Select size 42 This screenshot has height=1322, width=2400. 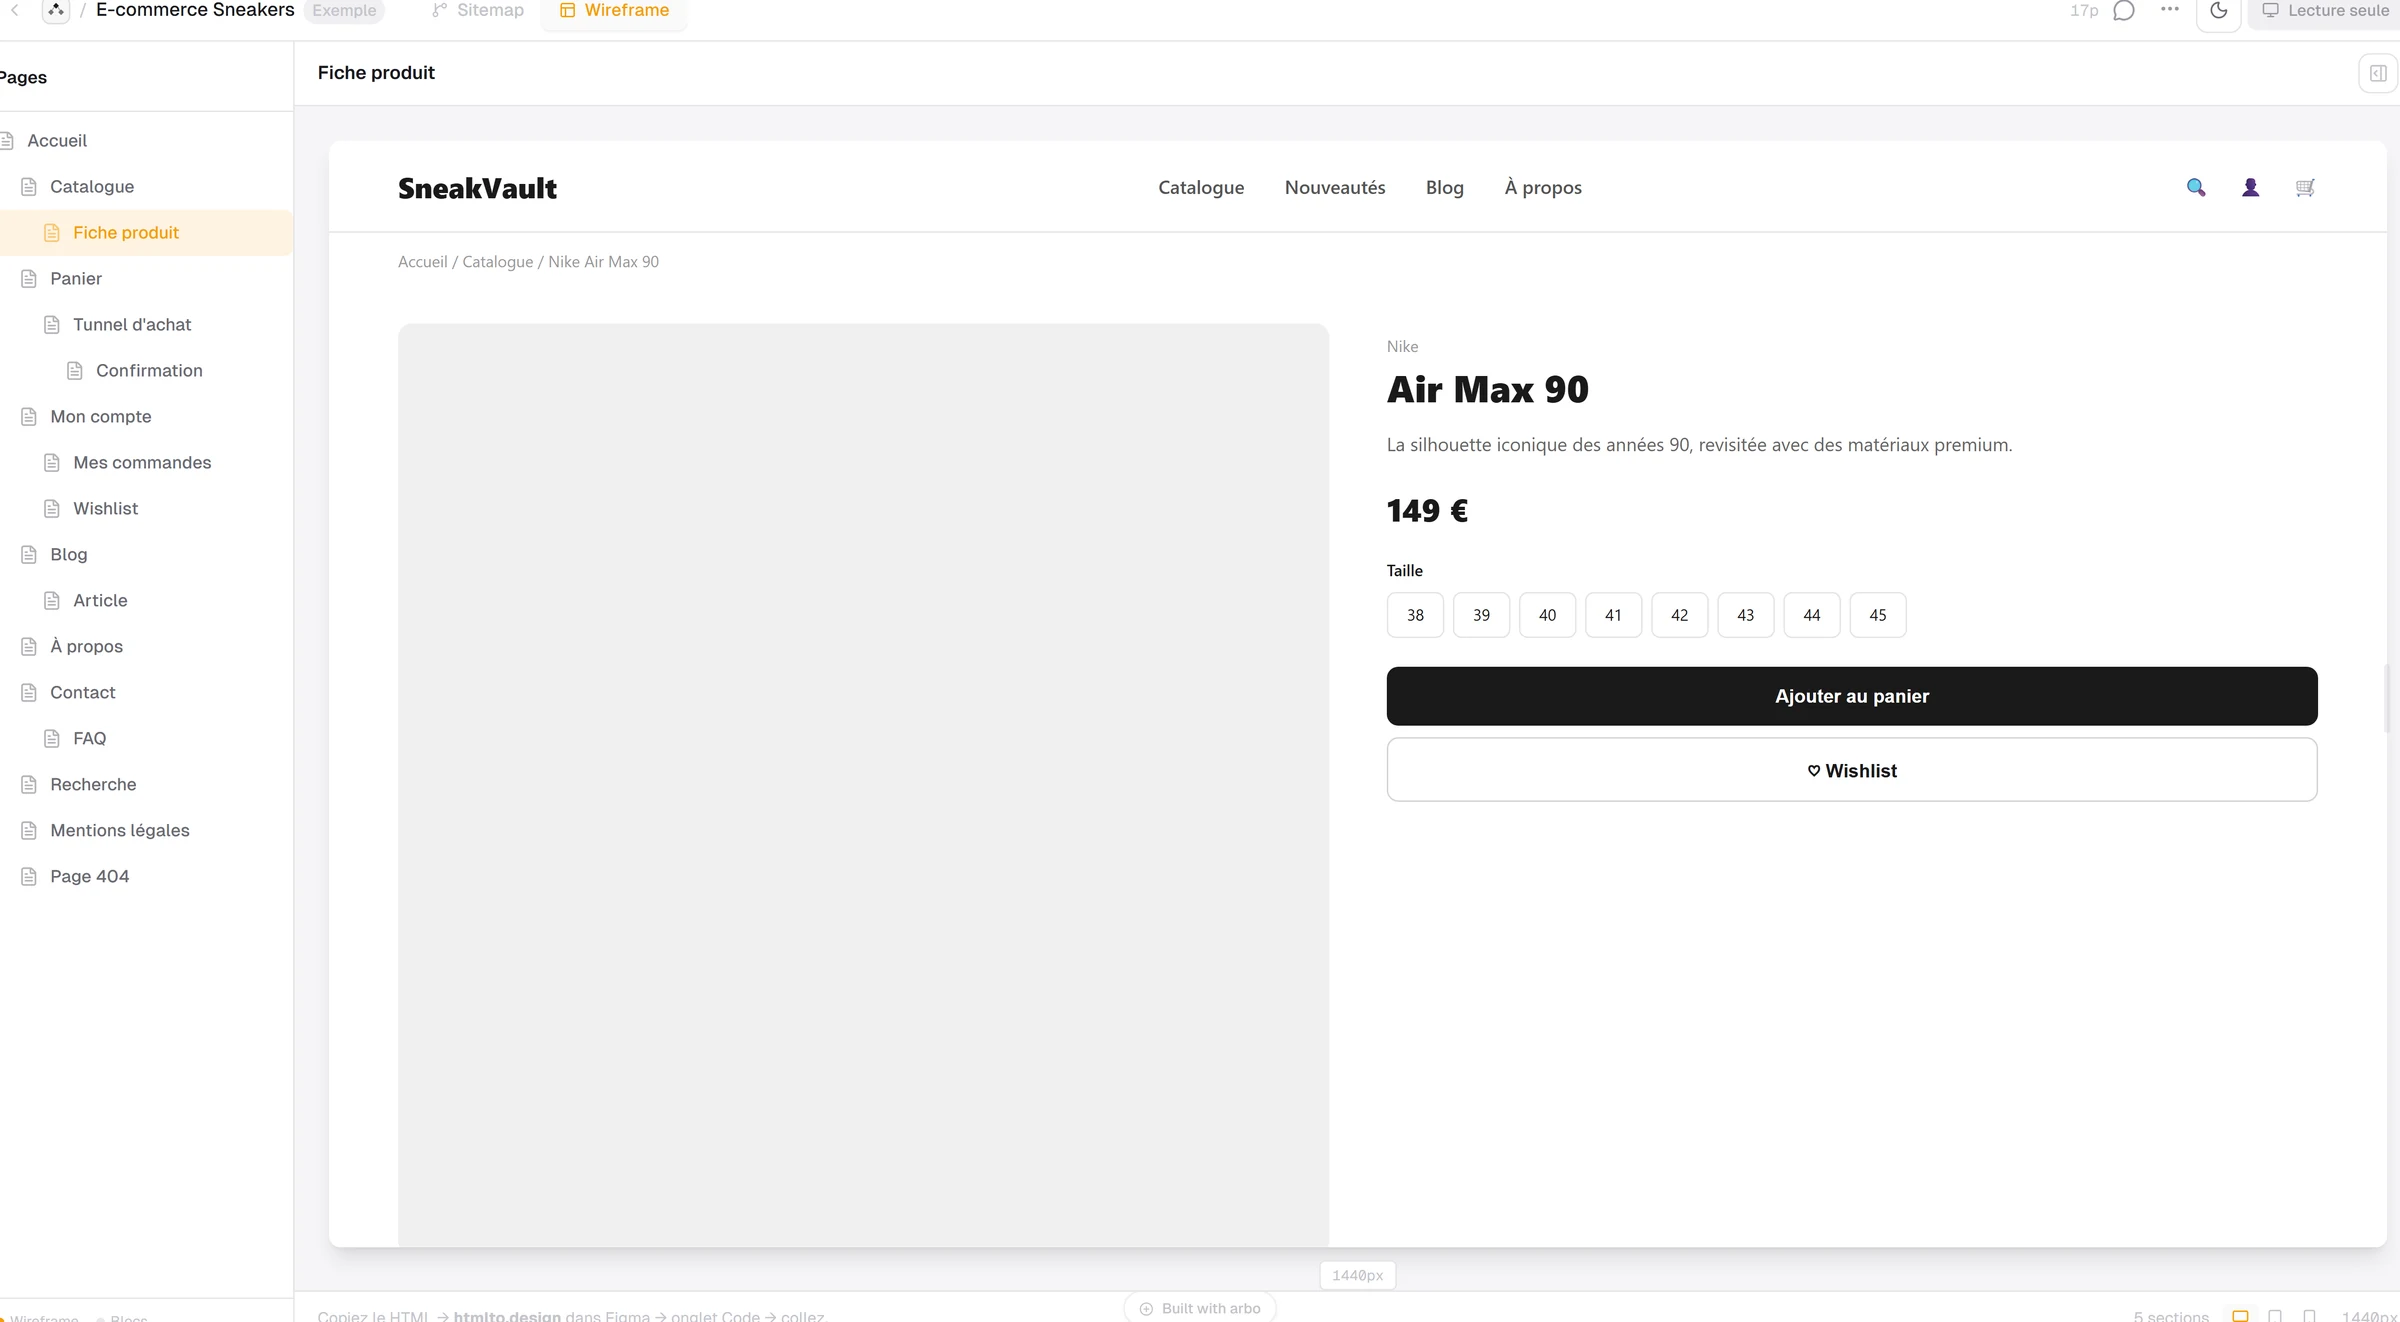[1680, 615]
